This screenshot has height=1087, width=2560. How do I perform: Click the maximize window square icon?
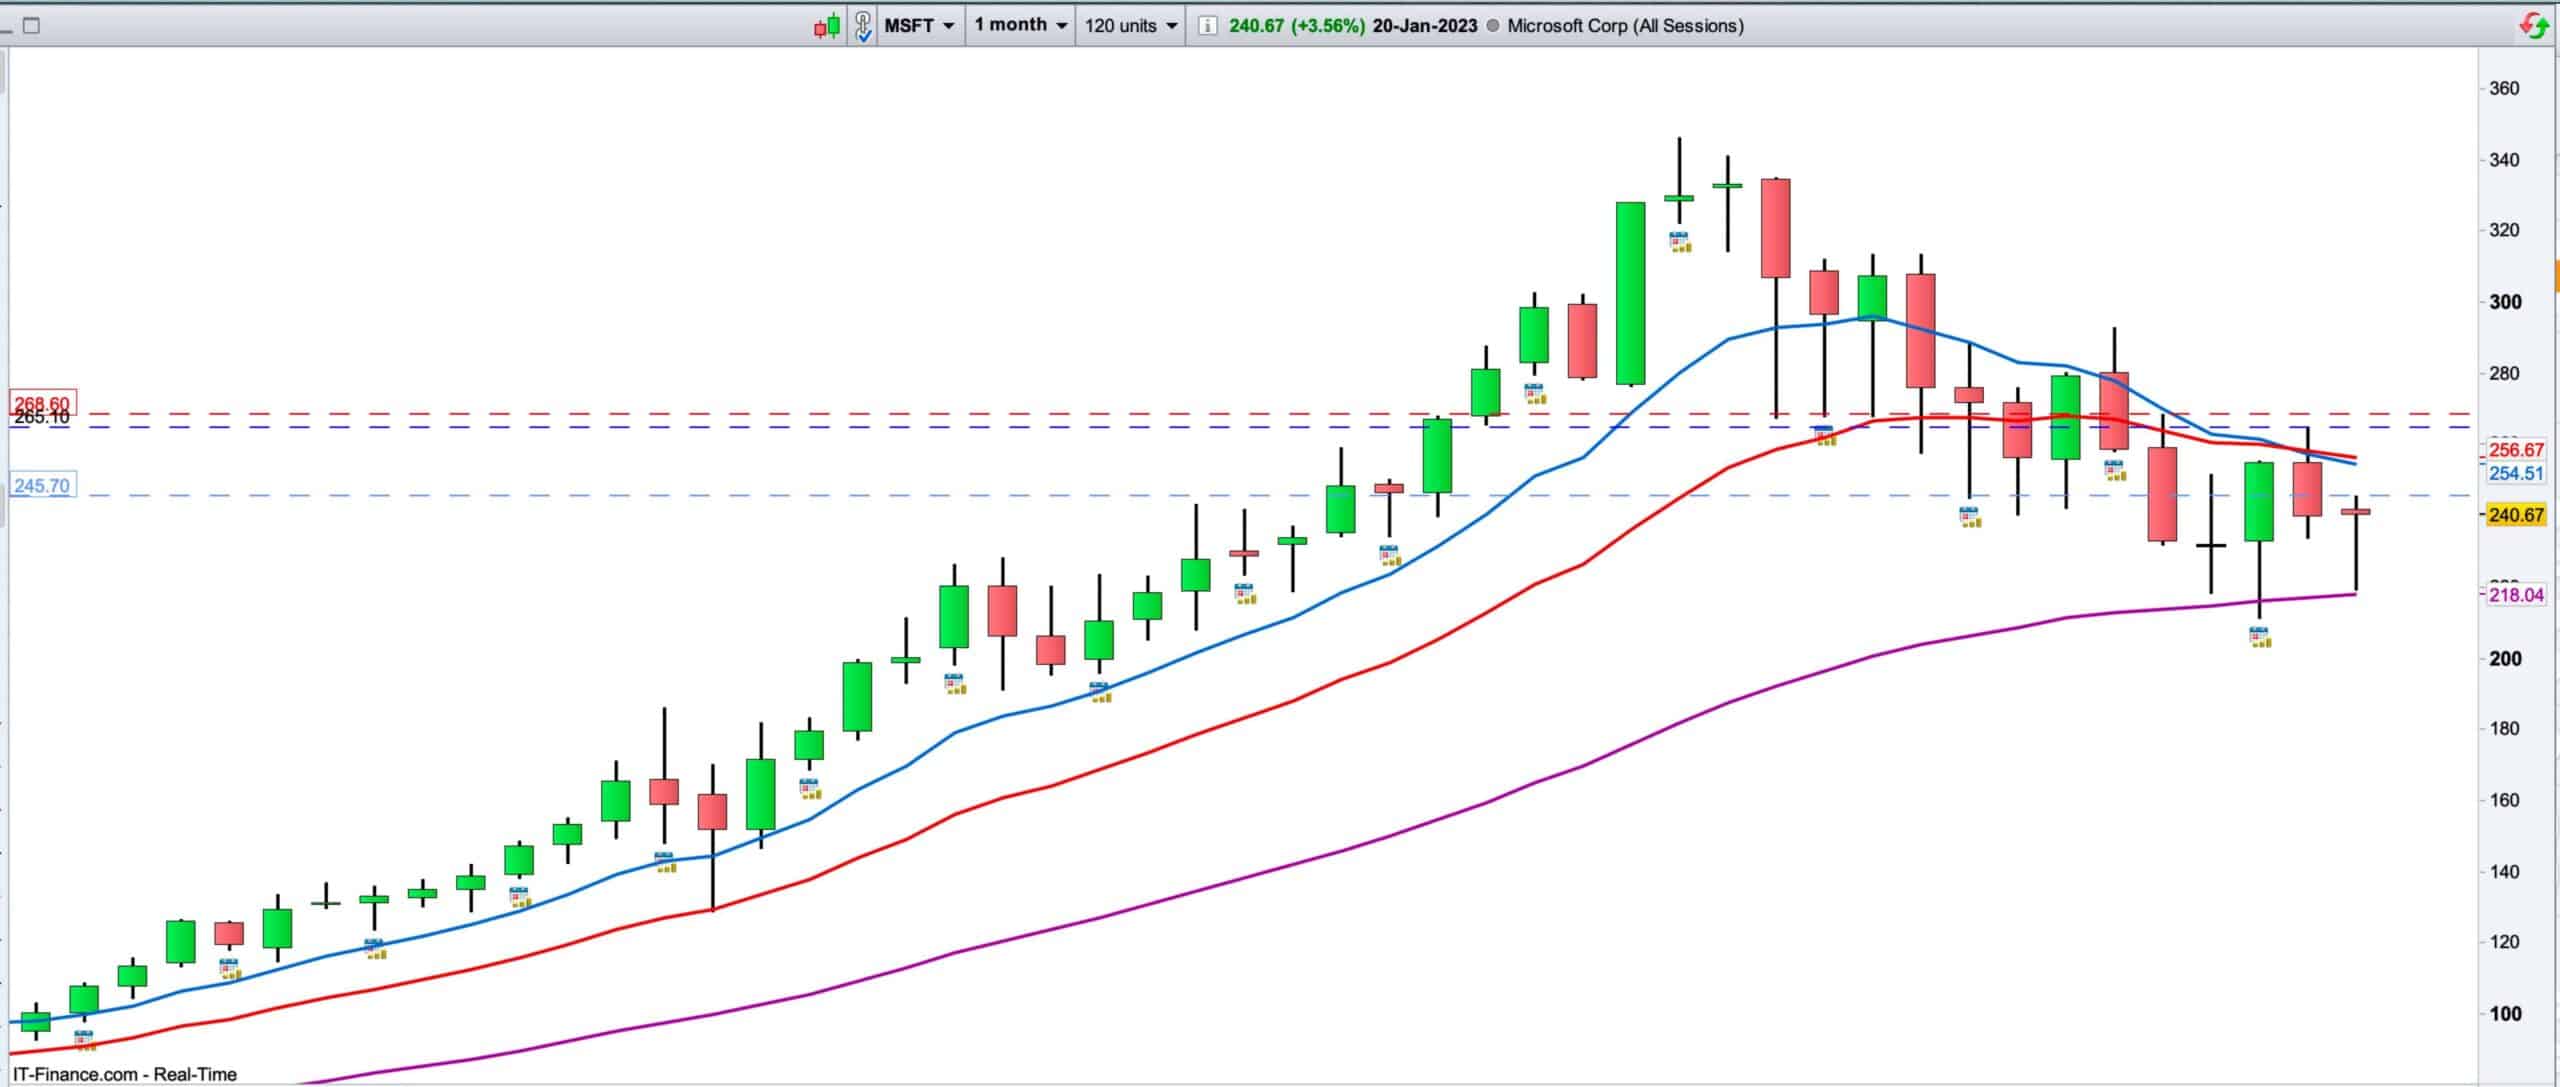point(31,26)
